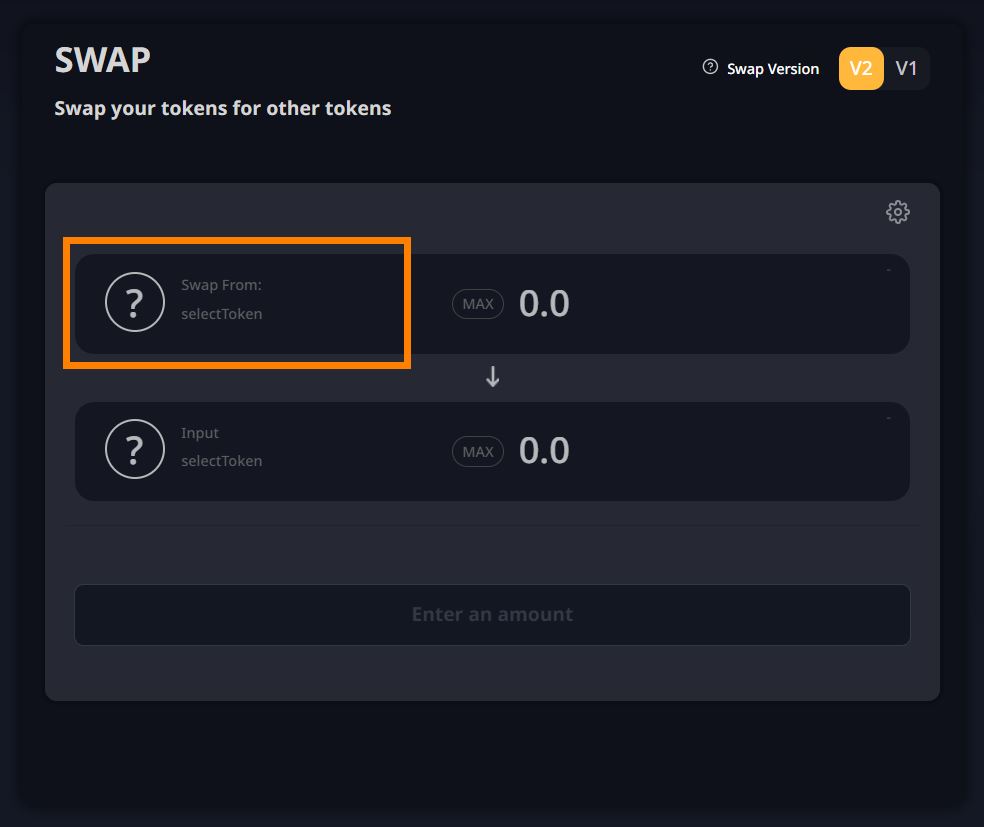The image size is (984, 827).
Task: Click the Swap From token question-mark icon
Action: click(135, 302)
